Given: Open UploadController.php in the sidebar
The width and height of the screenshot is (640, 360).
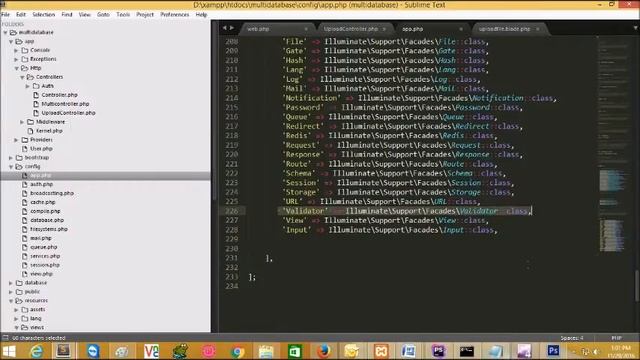Looking at the screenshot, I should (x=68, y=113).
